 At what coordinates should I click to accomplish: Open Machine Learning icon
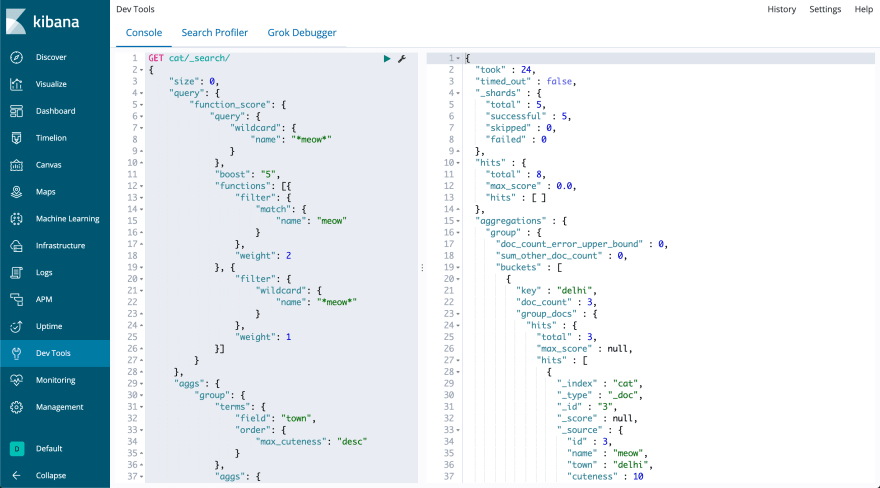[x=16, y=219]
